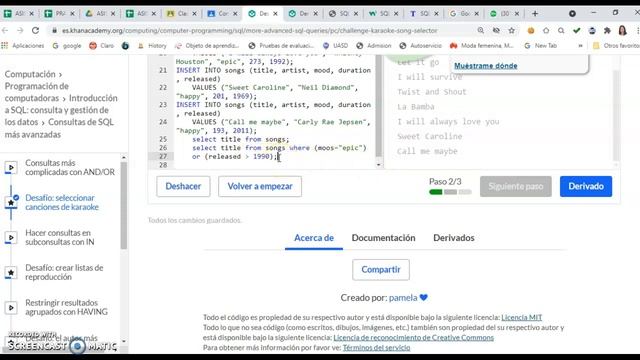Open lesson Consultas más complicadas con AND/OR

coord(70,167)
